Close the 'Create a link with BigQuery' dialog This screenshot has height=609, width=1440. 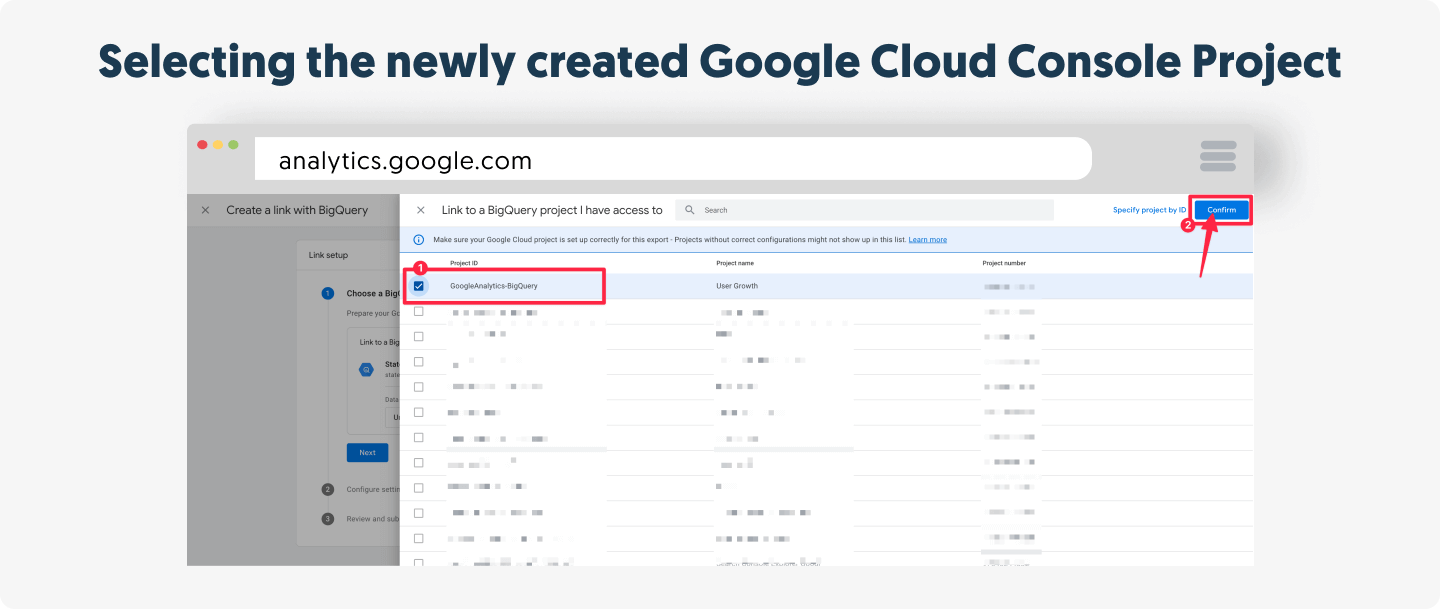click(205, 210)
